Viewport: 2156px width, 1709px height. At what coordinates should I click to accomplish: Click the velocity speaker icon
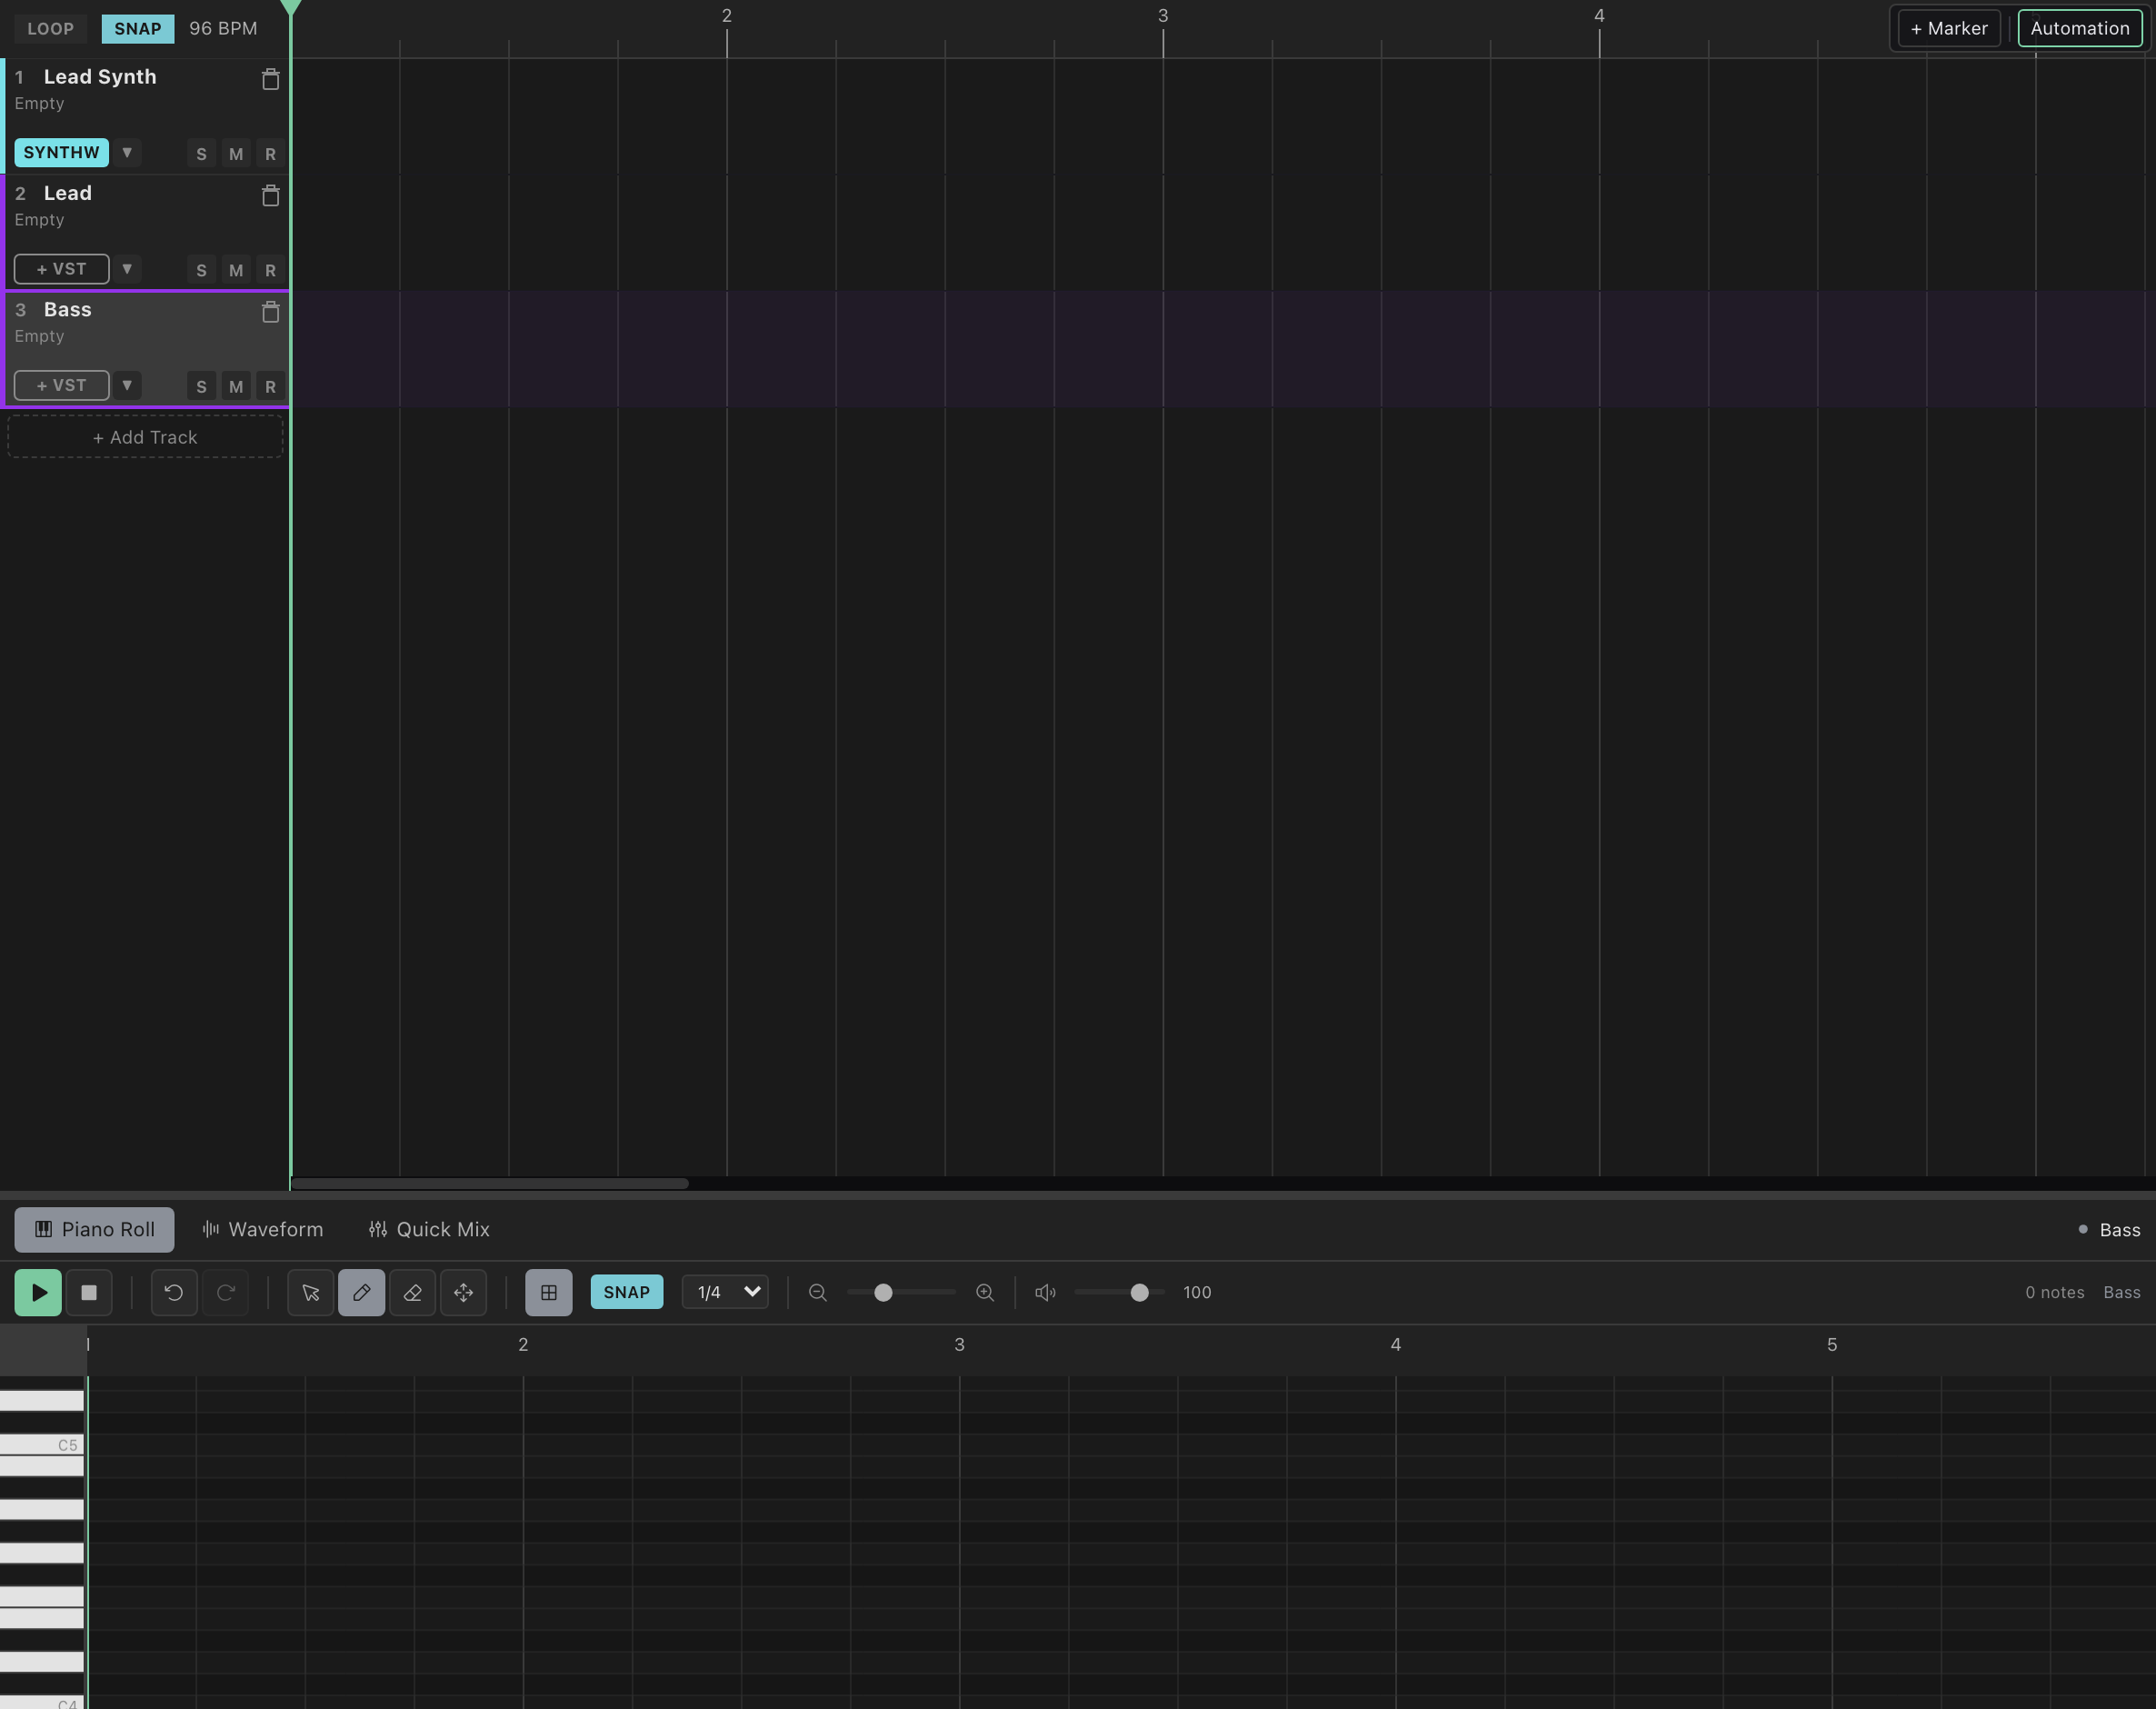1046,1292
